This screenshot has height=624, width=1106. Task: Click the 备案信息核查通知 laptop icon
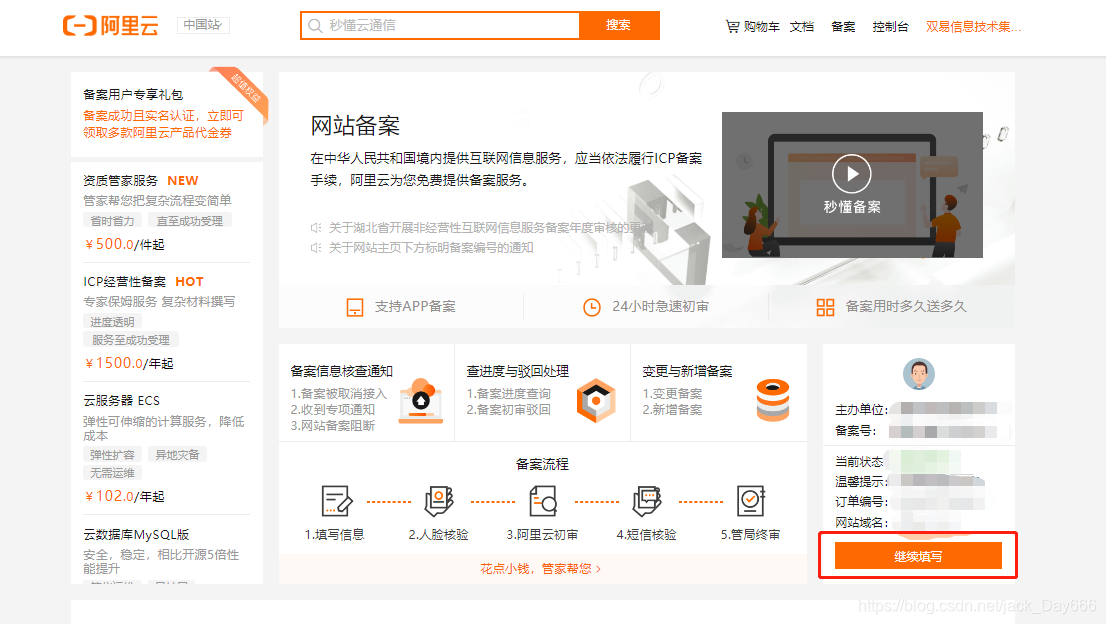point(420,400)
